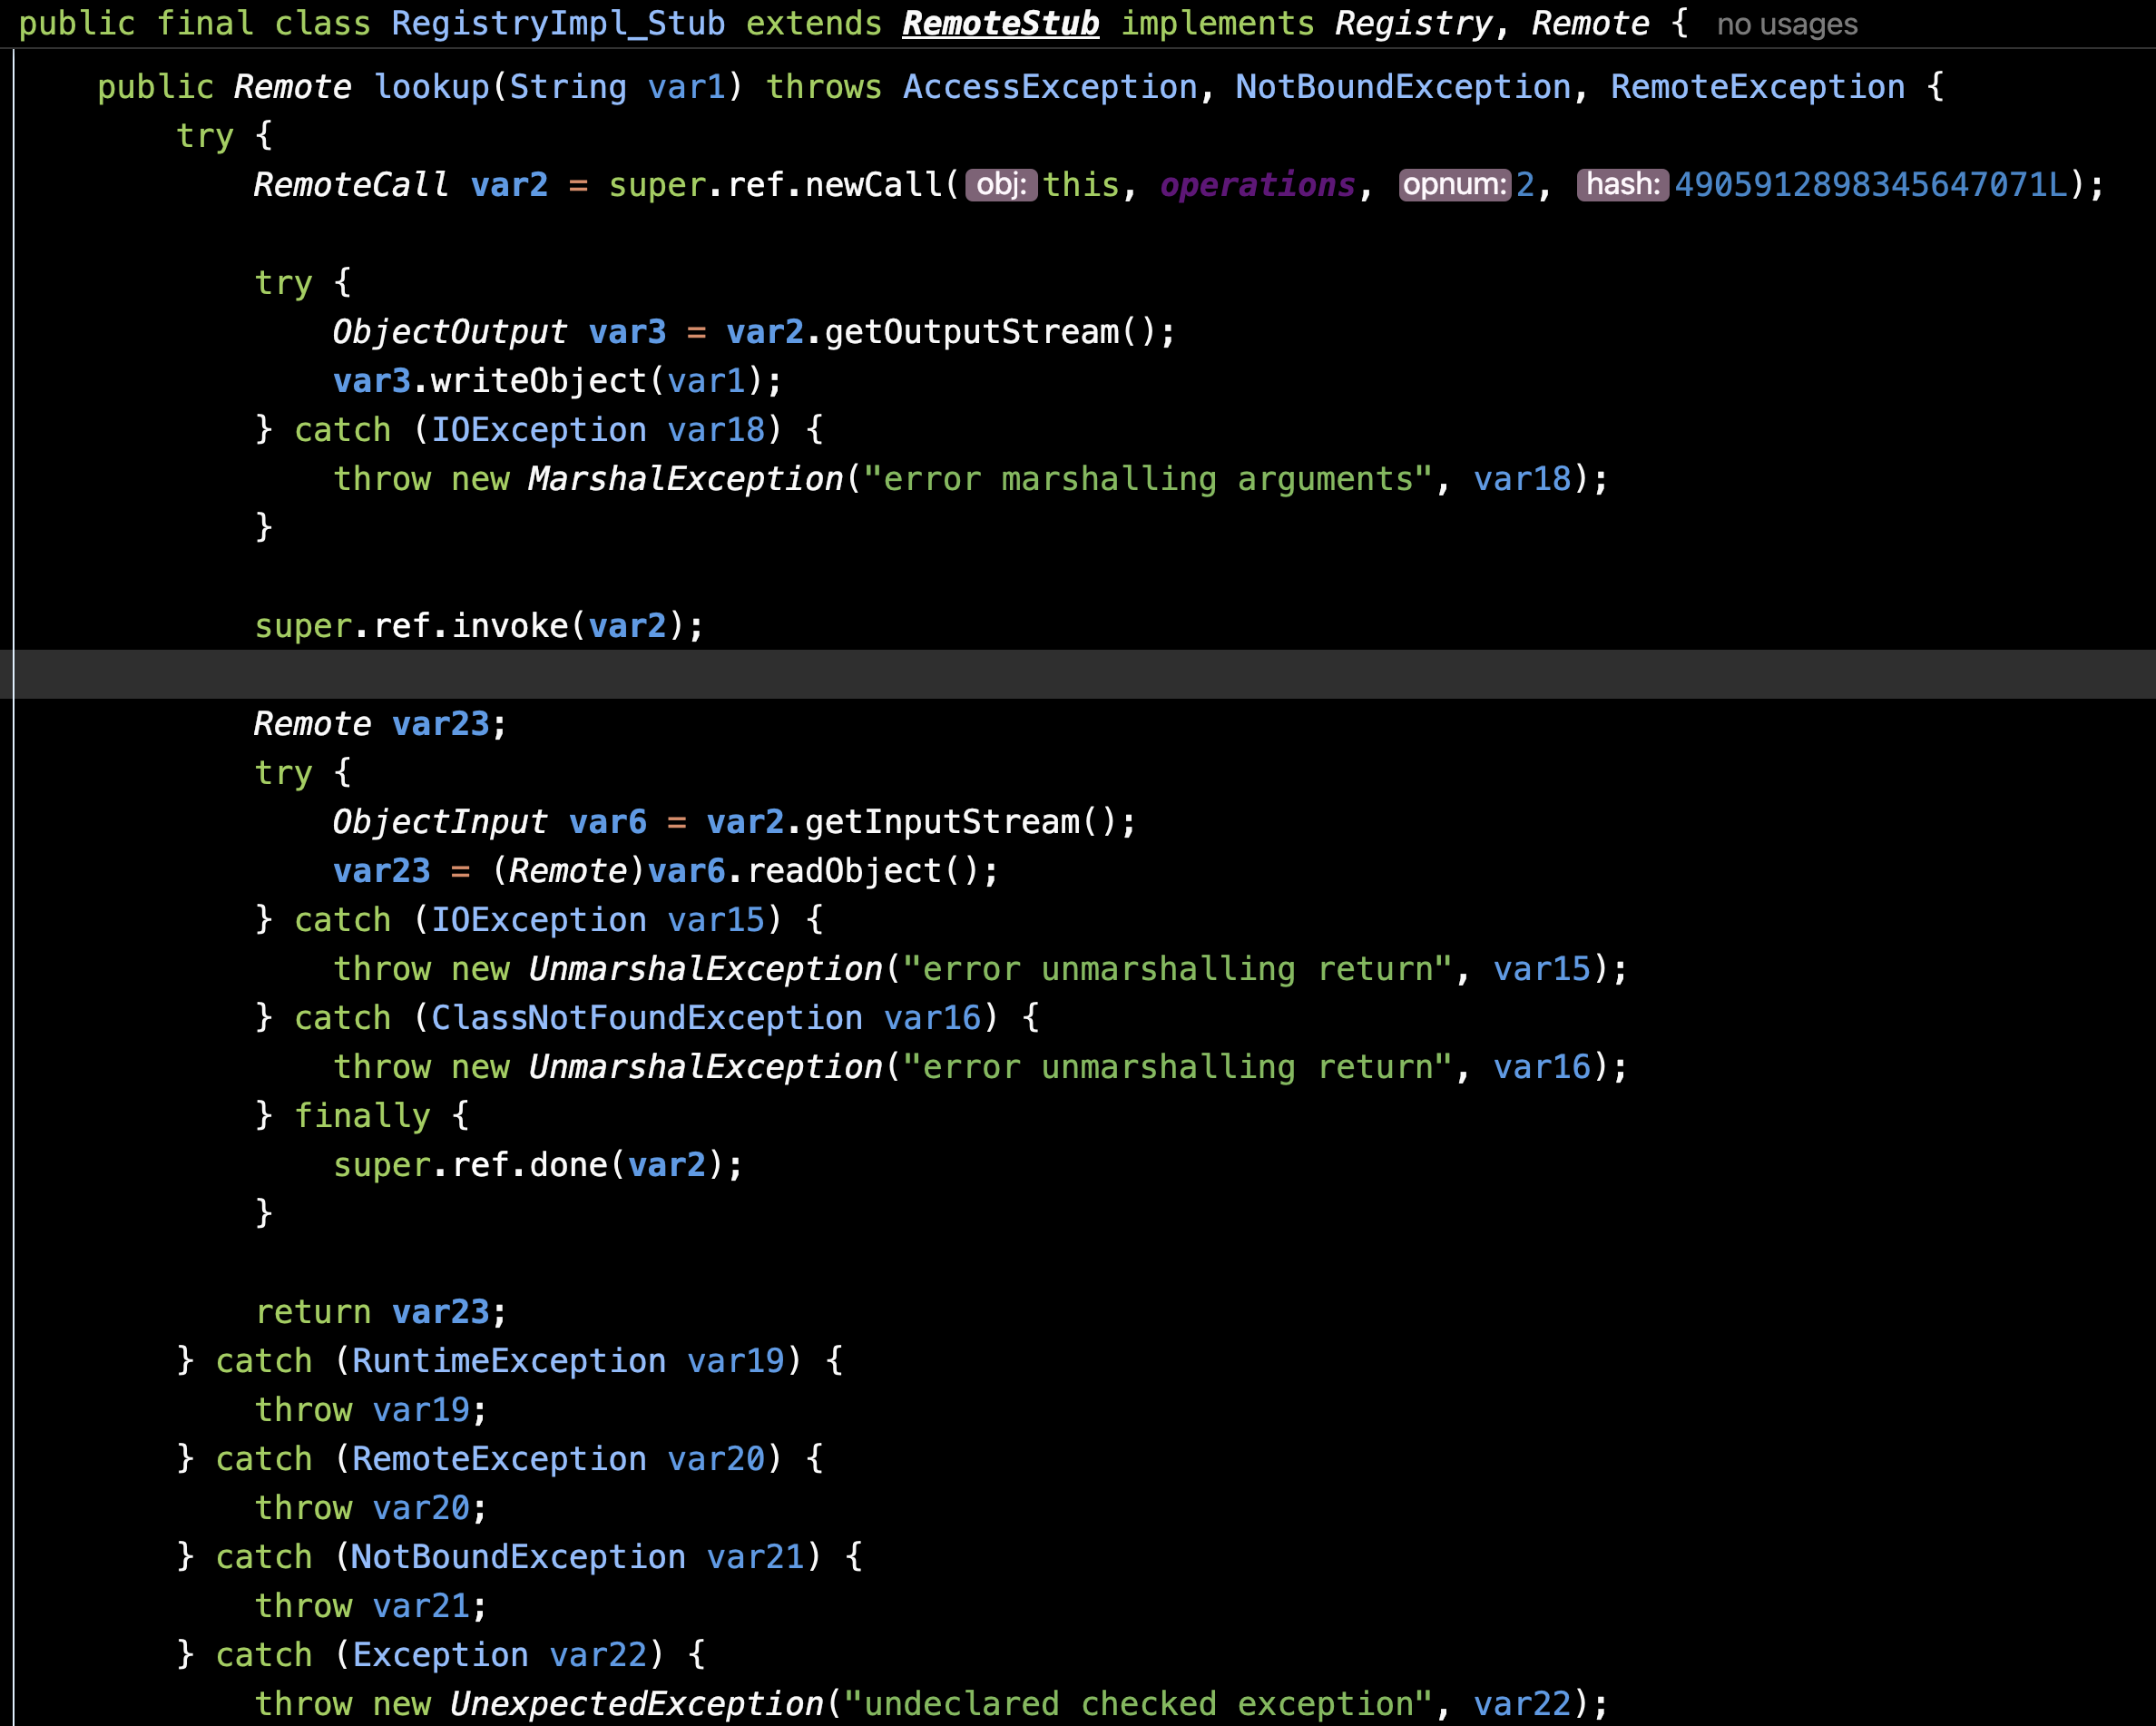
Task: Click AccessException in throws clause
Action: (1050, 87)
